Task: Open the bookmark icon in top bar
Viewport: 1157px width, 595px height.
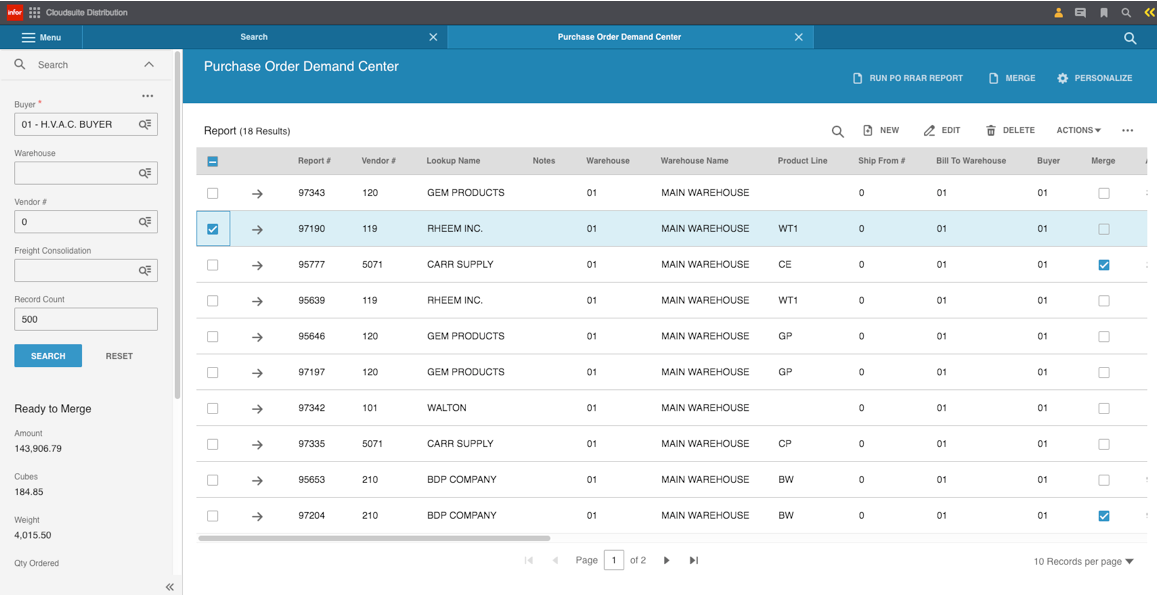Action: [x=1104, y=13]
